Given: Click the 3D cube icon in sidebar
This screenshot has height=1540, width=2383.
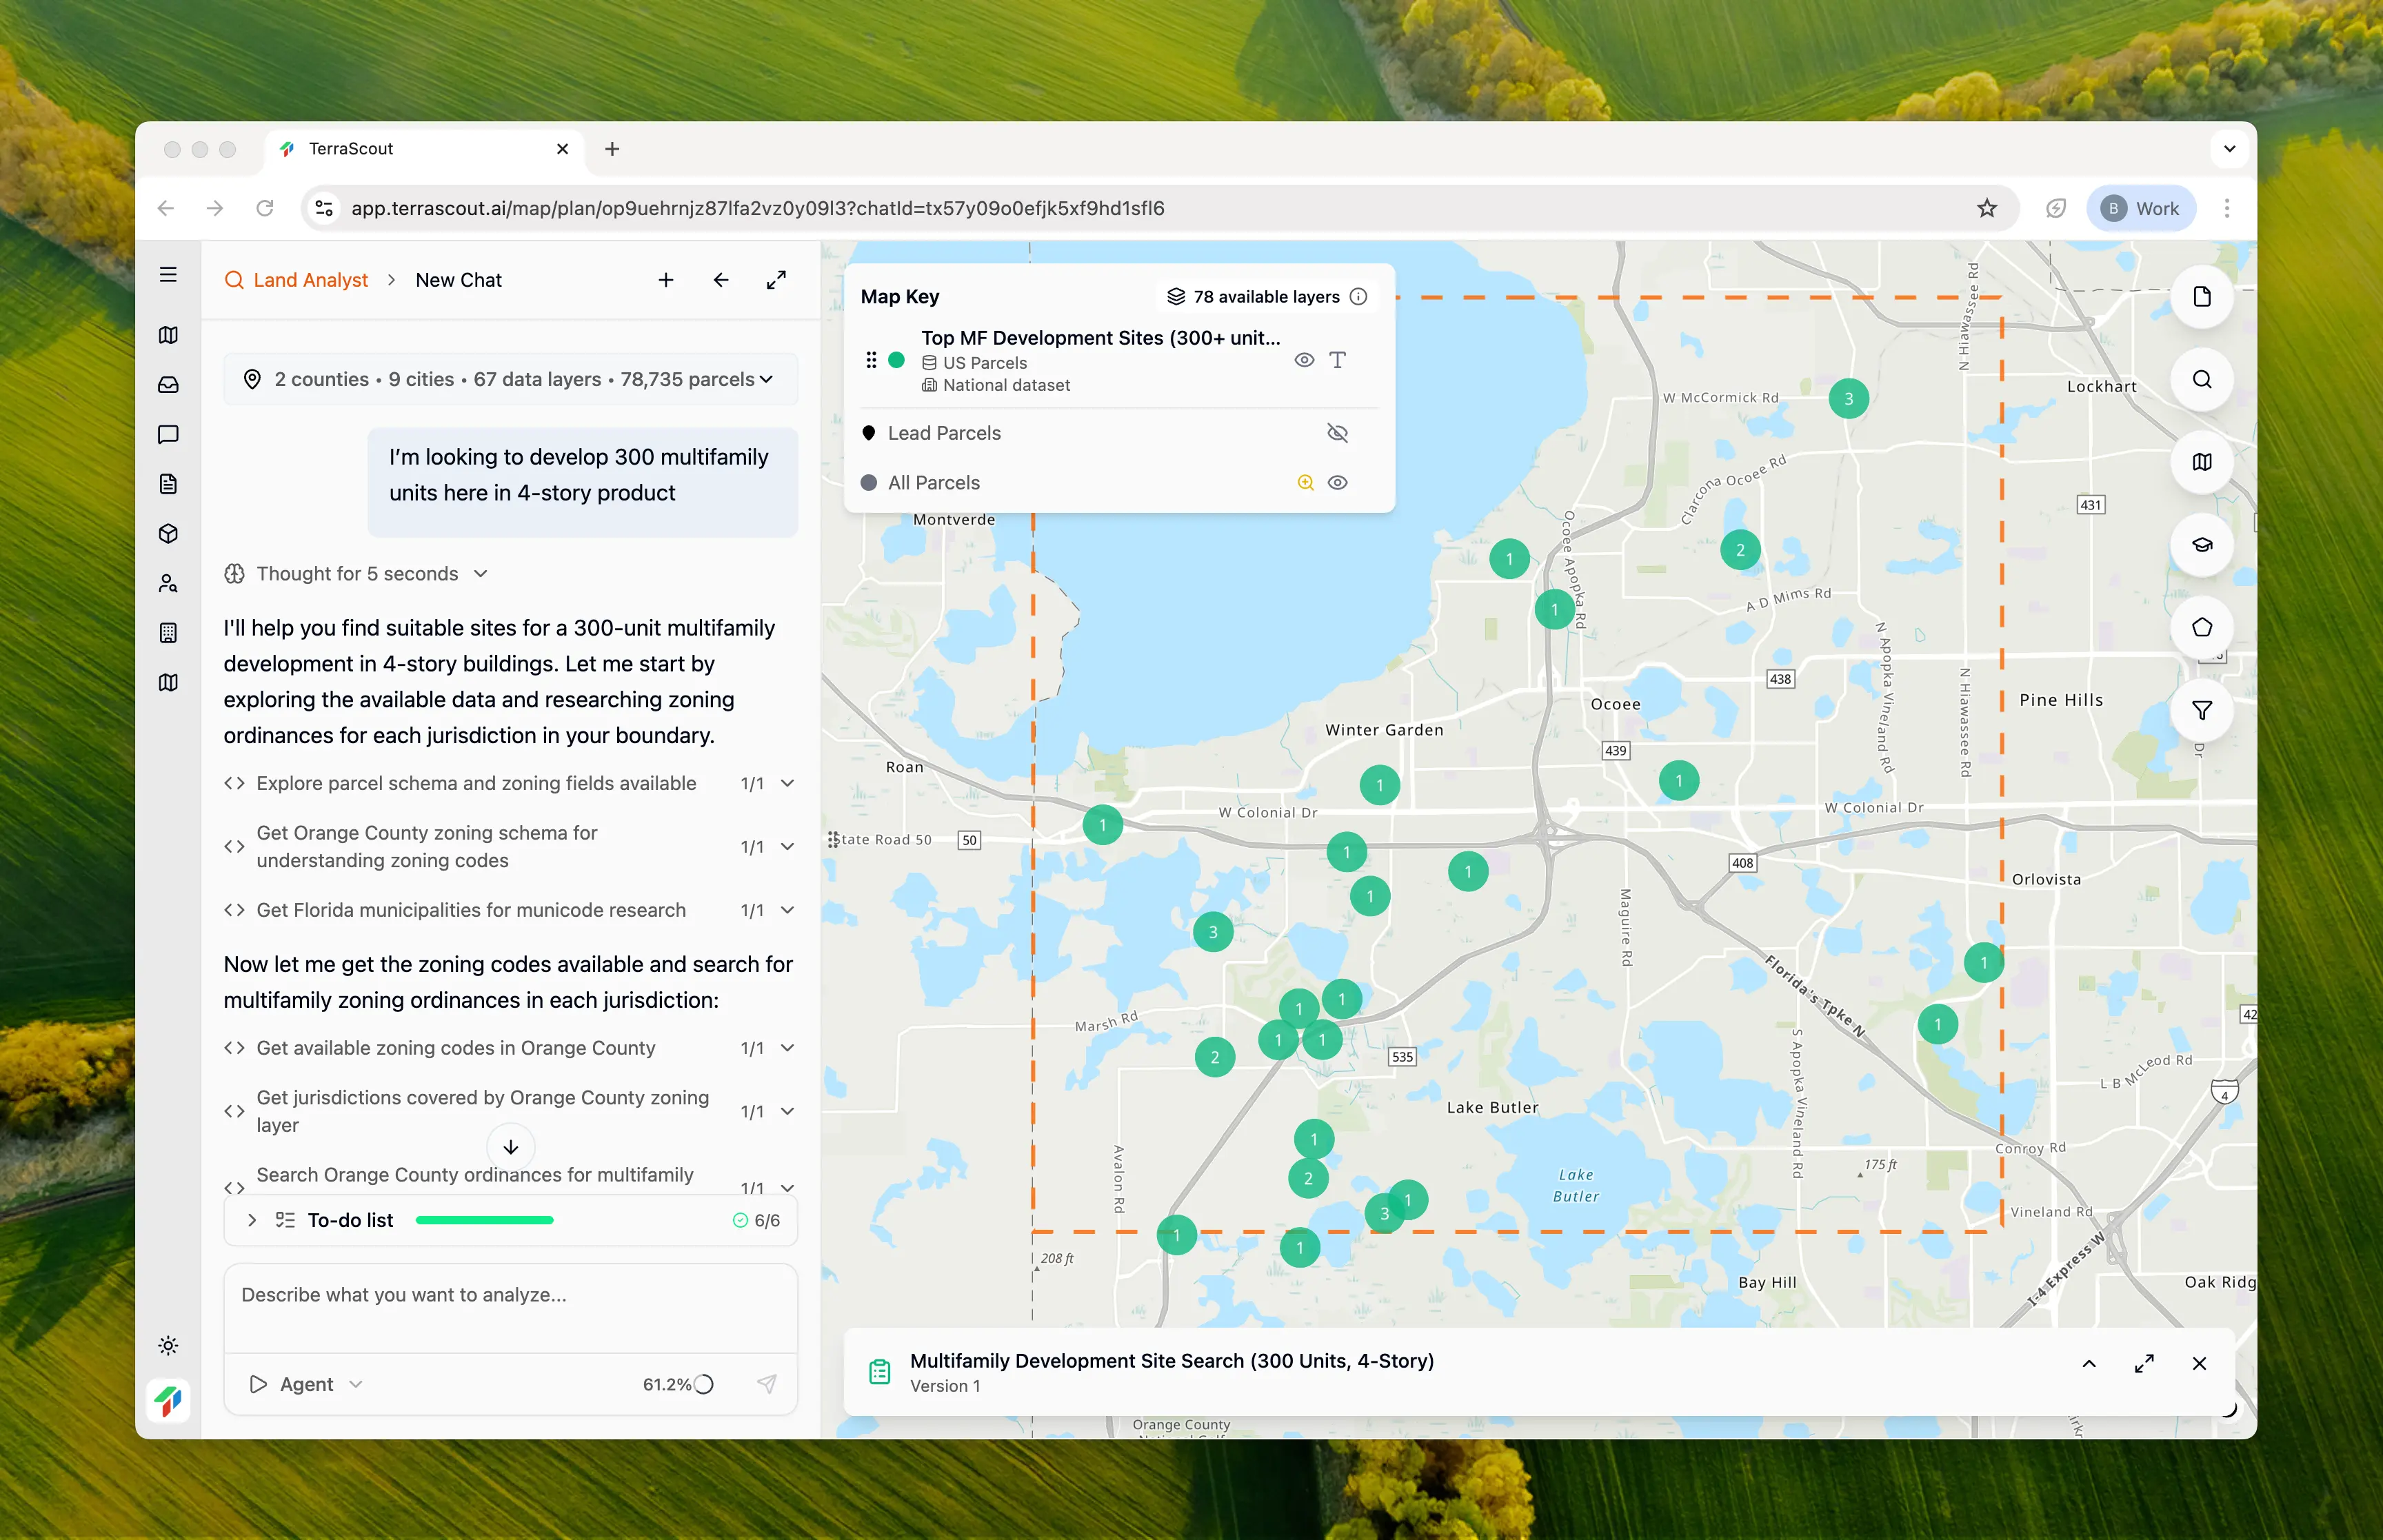Looking at the screenshot, I should [168, 534].
